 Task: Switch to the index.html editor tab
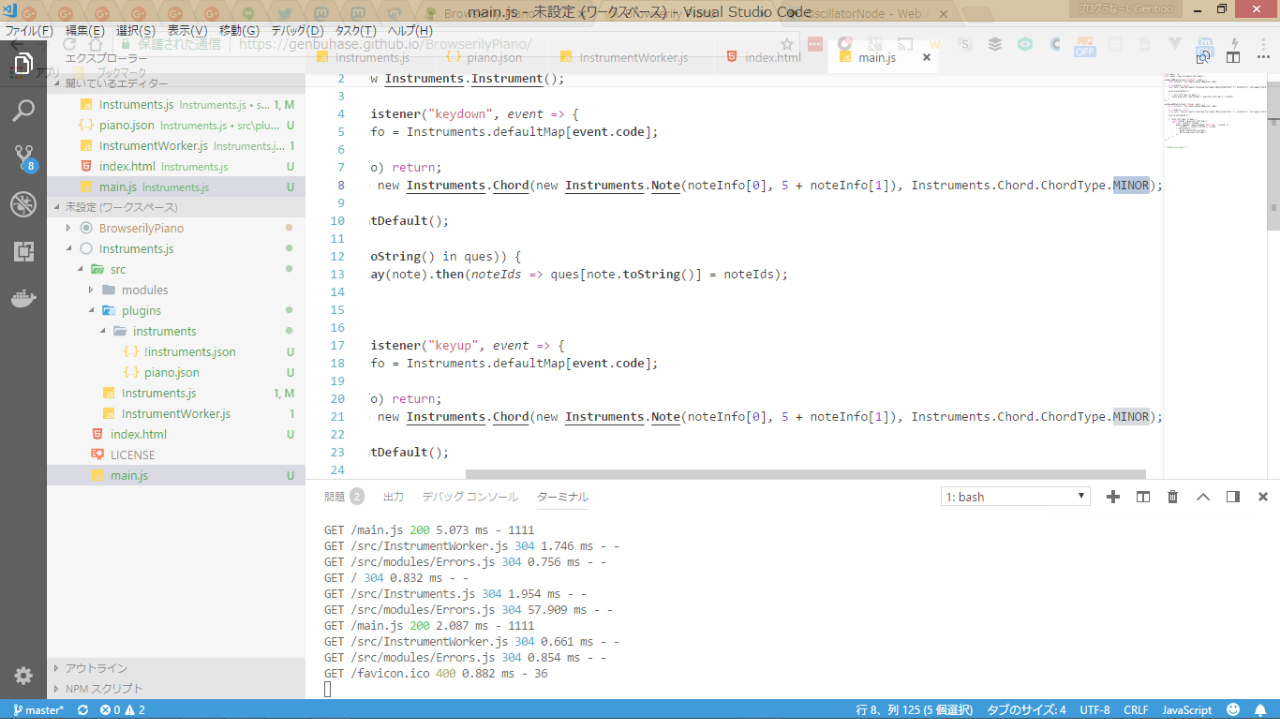[x=772, y=58]
